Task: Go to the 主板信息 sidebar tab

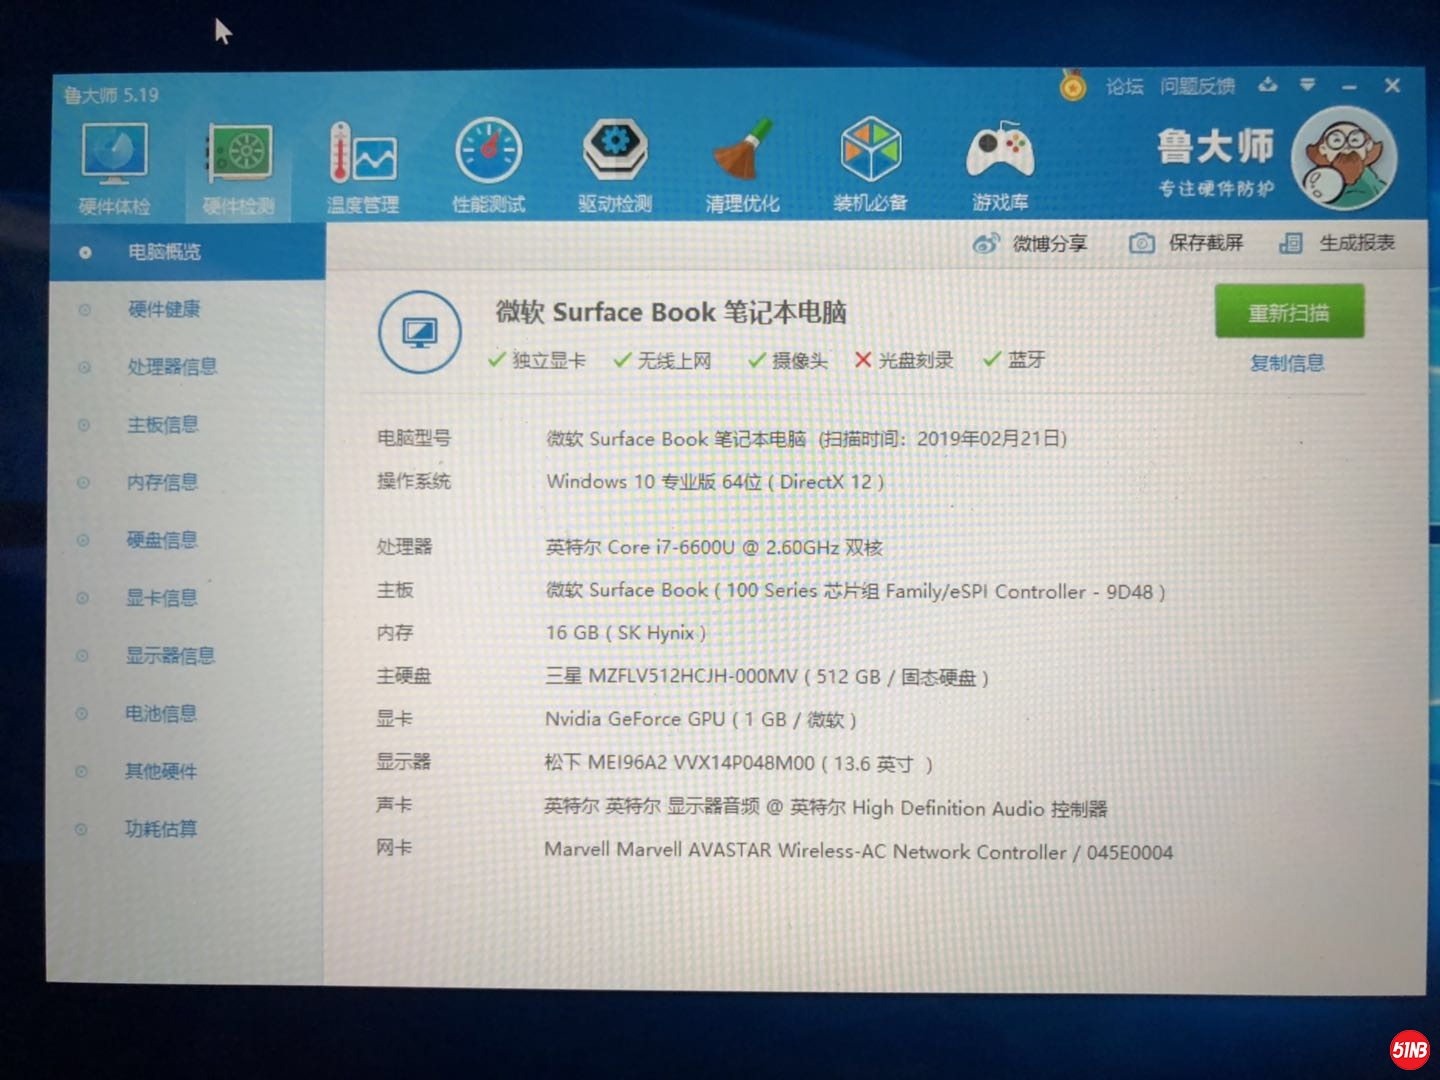Action: click(187, 425)
